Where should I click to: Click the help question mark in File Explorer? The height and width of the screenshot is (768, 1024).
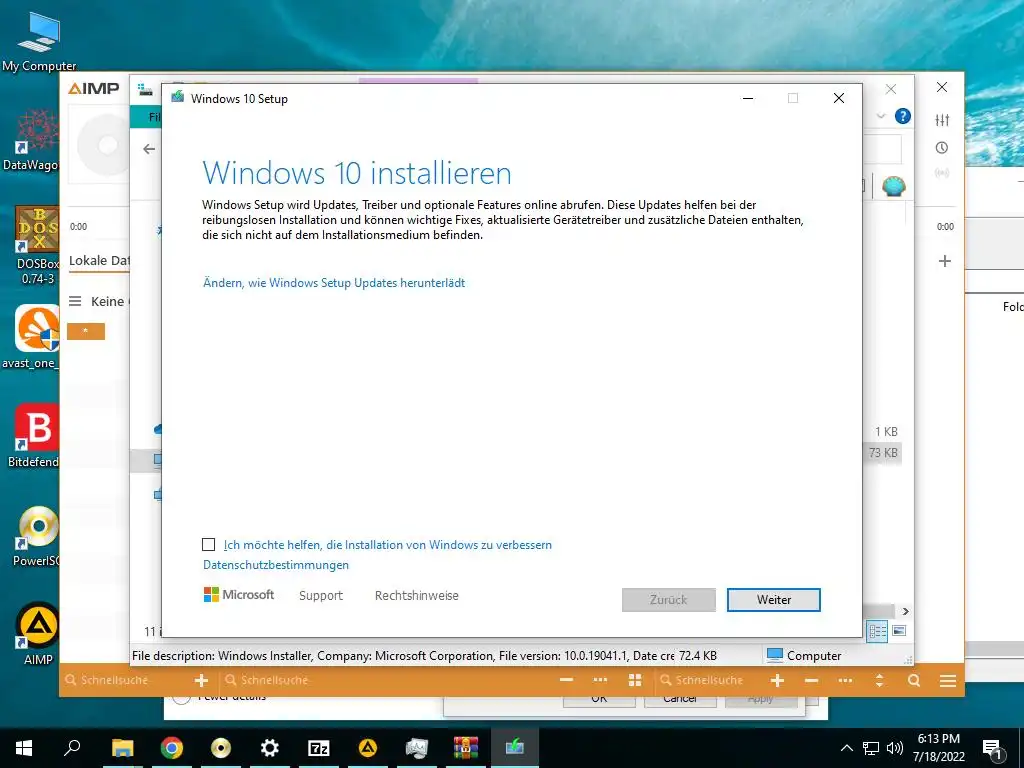(903, 116)
